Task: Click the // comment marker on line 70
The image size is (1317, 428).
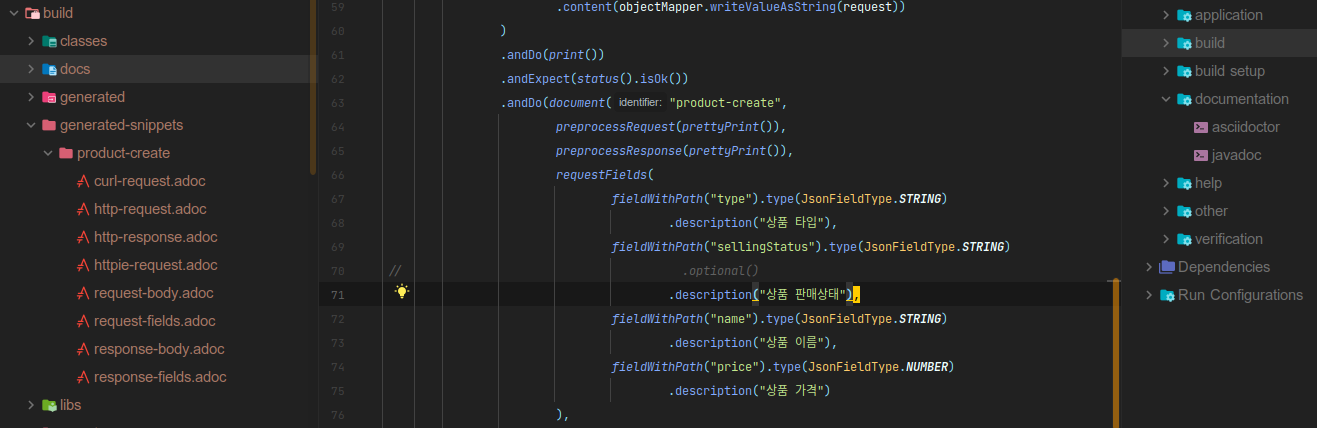Action: [x=395, y=270]
